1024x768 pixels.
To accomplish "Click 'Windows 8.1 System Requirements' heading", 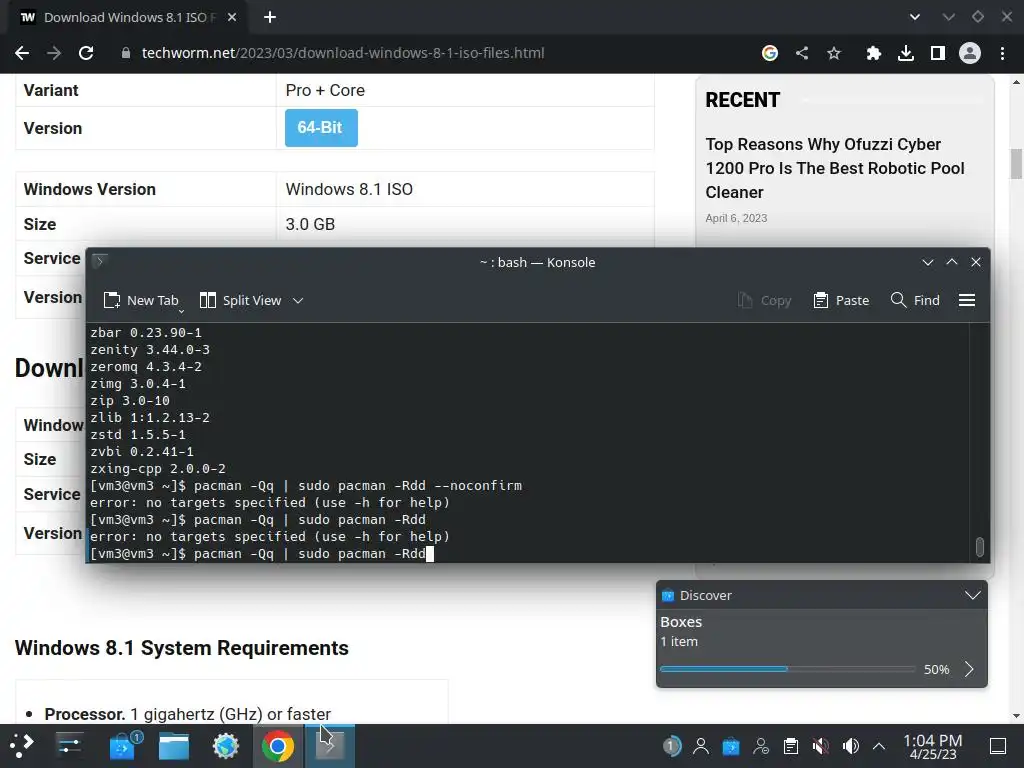I will tap(182, 648).
